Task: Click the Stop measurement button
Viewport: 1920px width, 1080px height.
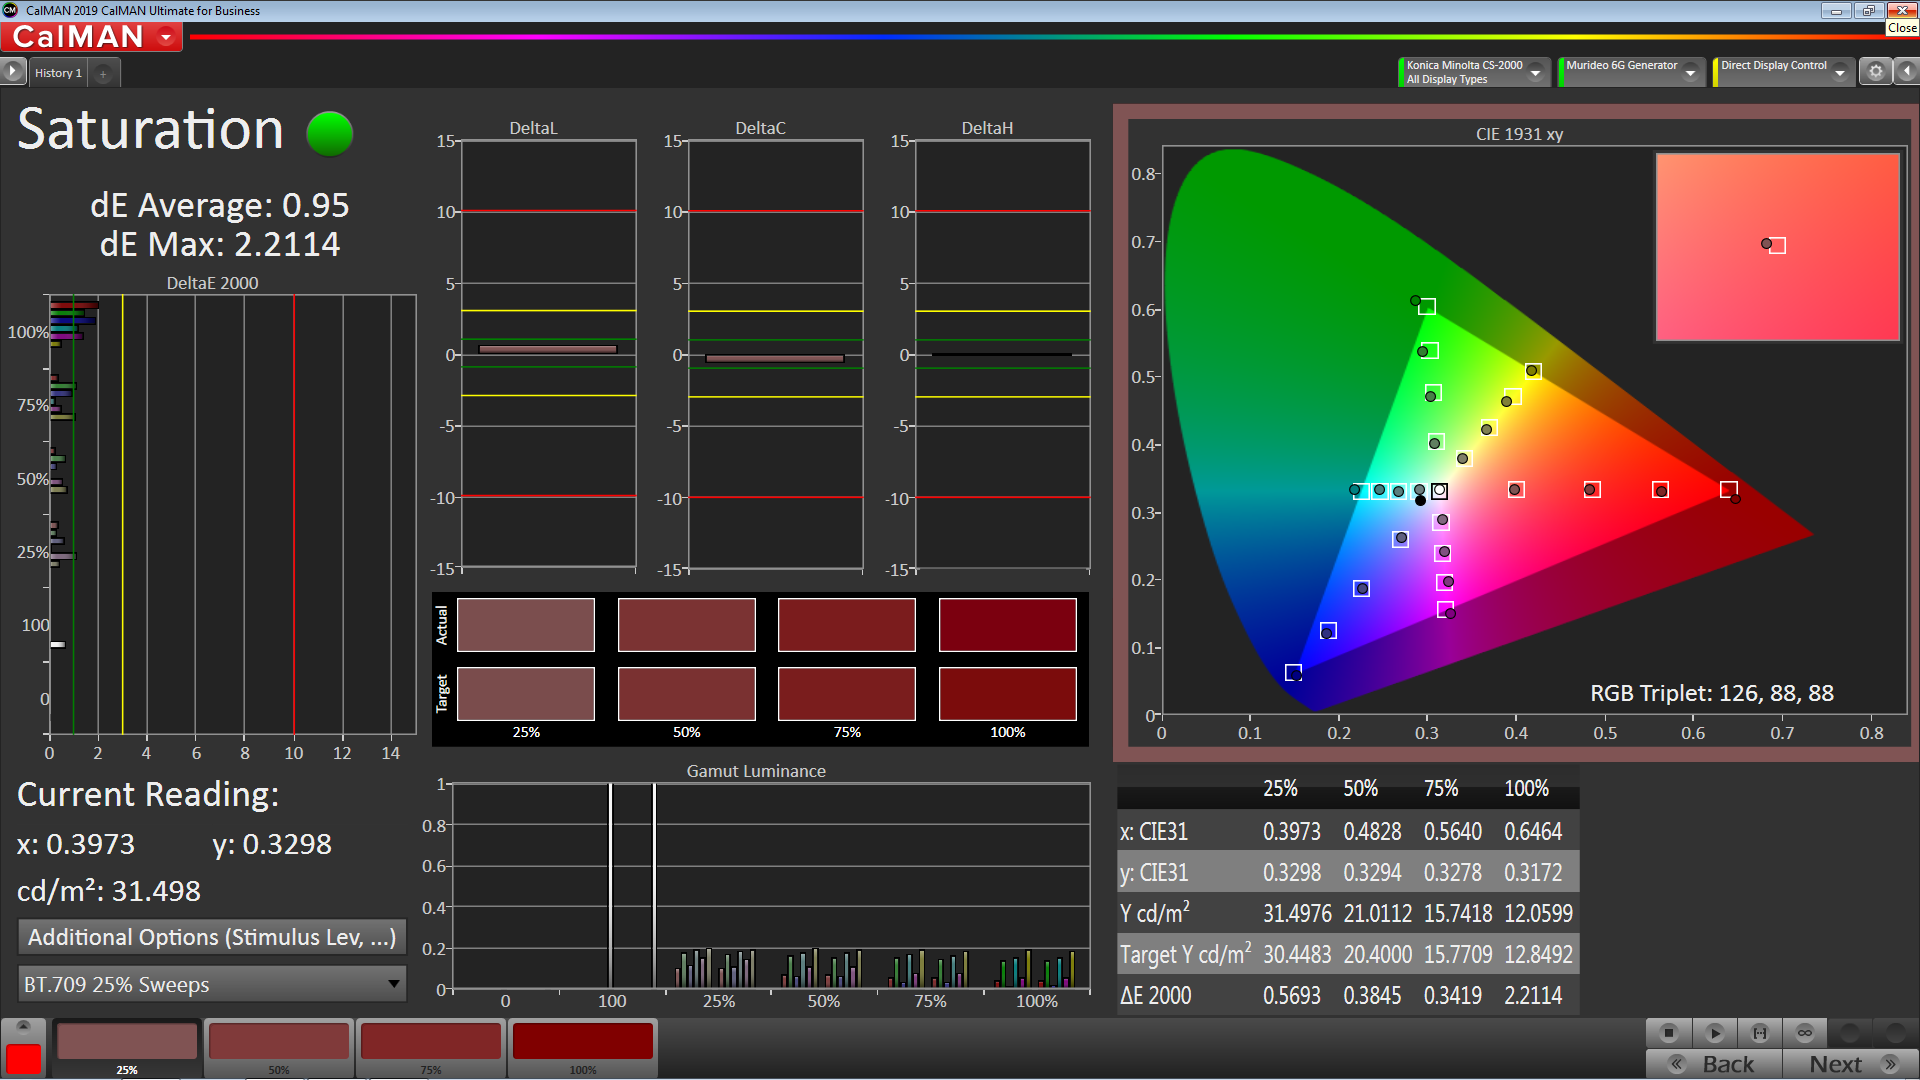Action: (1668, 1032)
